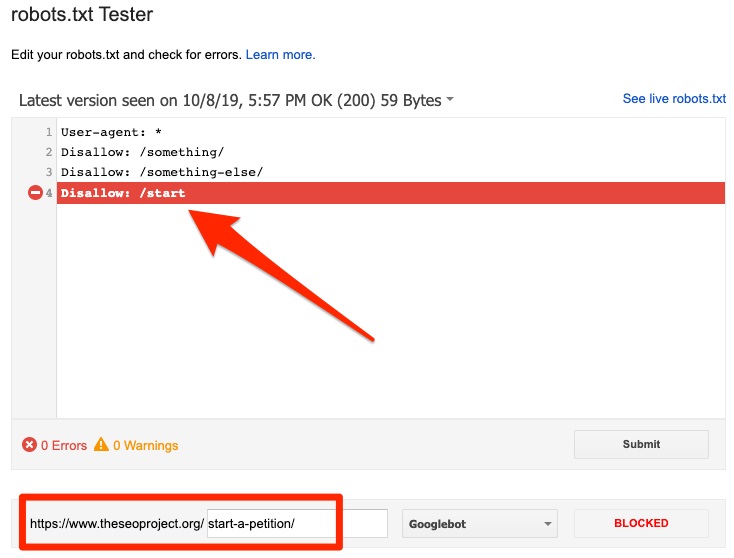The height and width of the screenshot is (558, 734).
Task: Click the '0 Warnings' label
Action: (x=146, y=445)
